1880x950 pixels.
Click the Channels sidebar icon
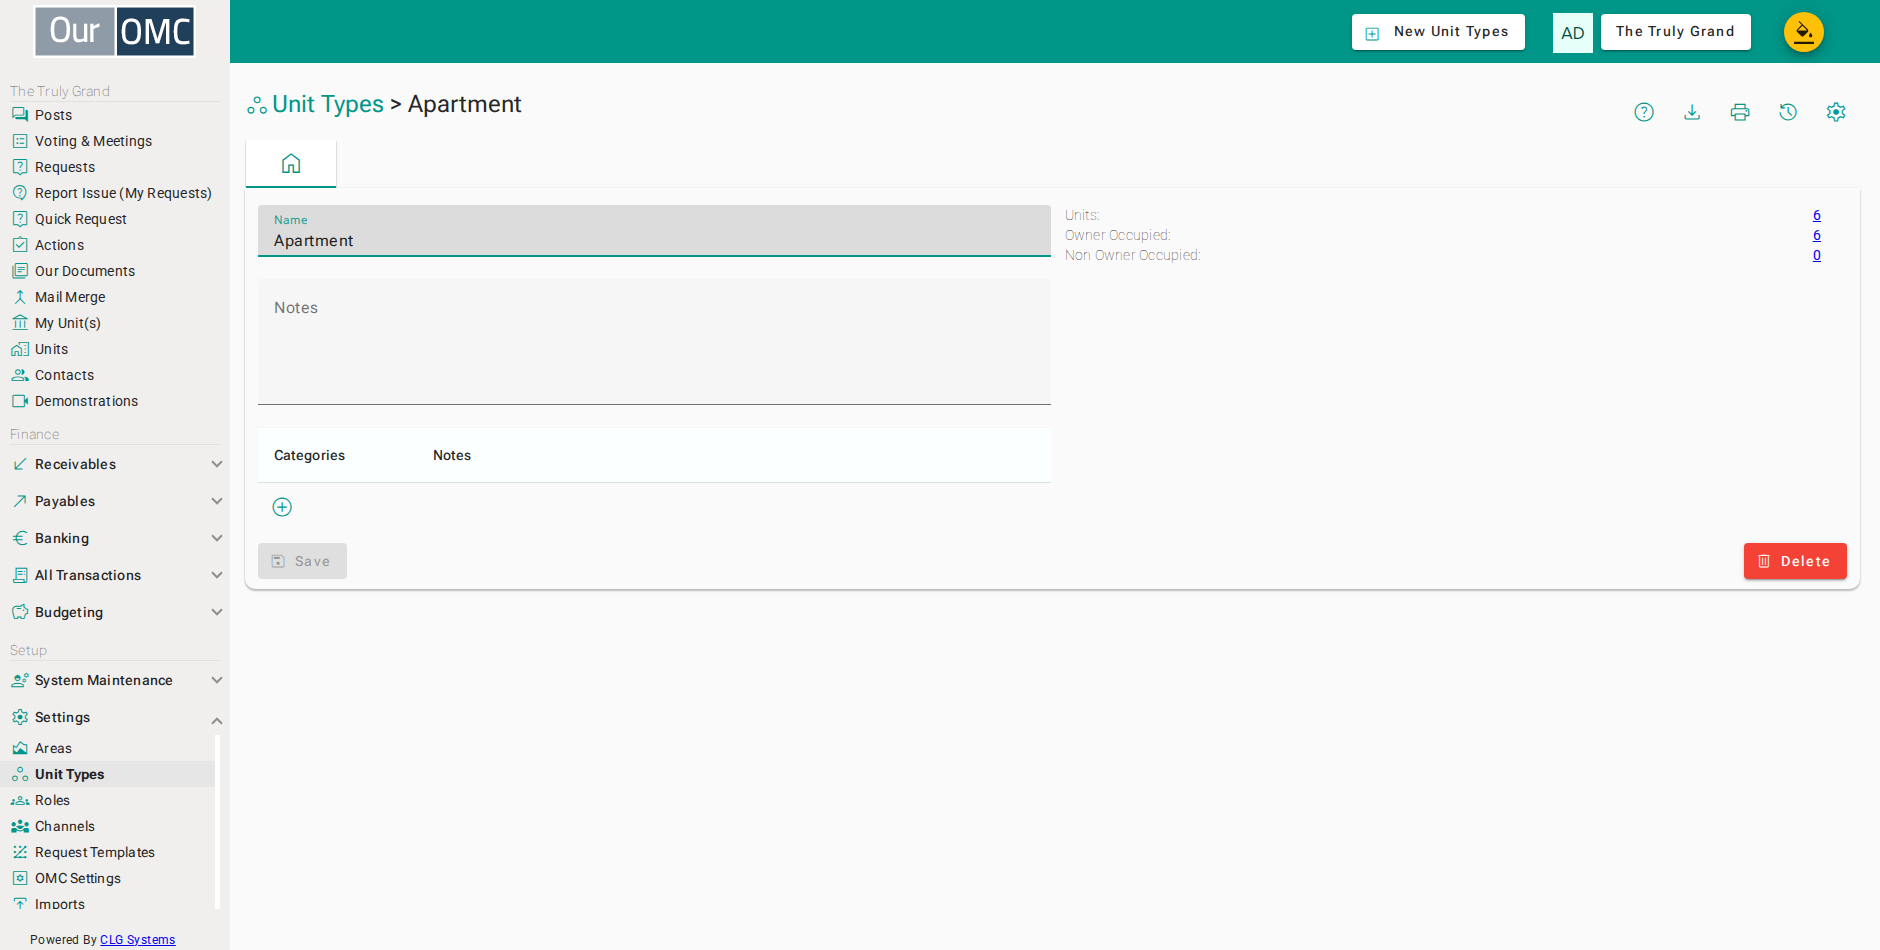pyautogui.click(x=20, y=826)
